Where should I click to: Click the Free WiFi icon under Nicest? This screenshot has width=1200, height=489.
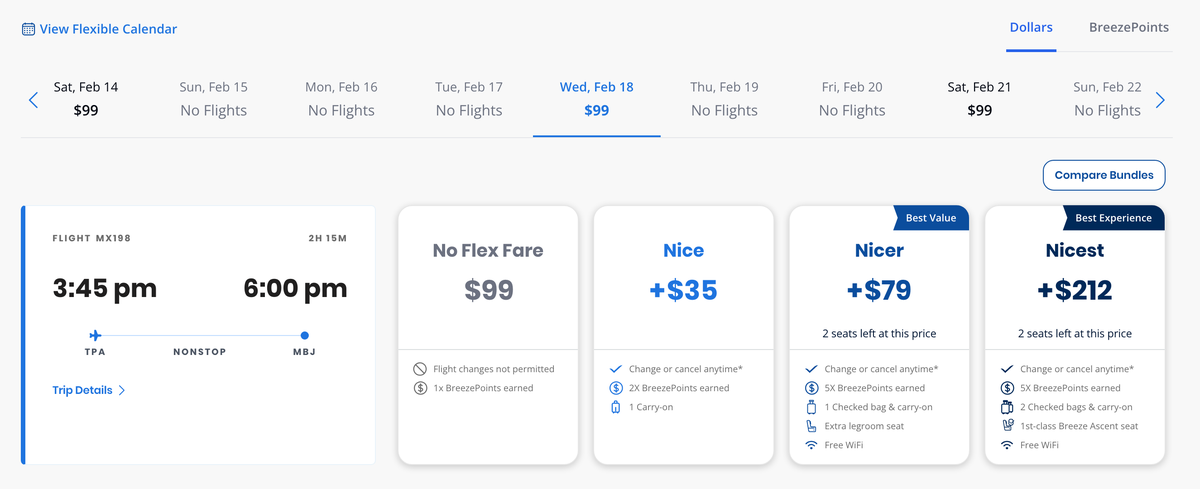click(x=1007, y=445)
